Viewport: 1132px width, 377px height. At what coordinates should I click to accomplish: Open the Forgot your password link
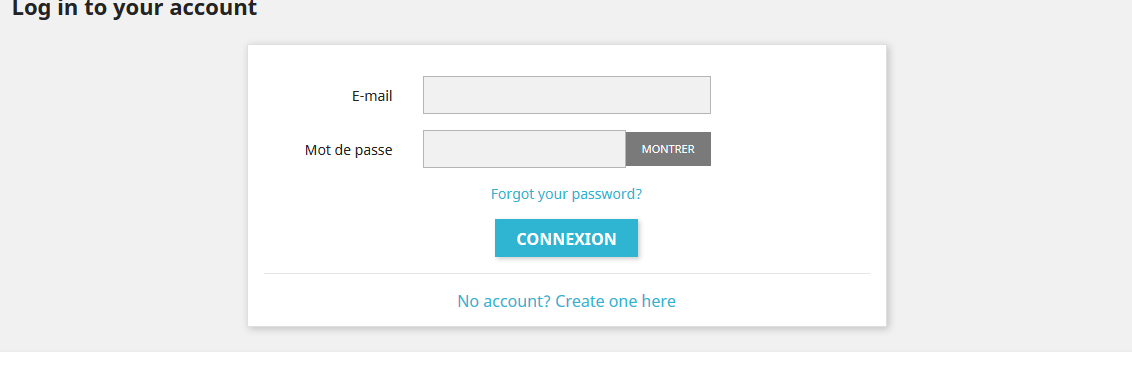click(566, 194)
